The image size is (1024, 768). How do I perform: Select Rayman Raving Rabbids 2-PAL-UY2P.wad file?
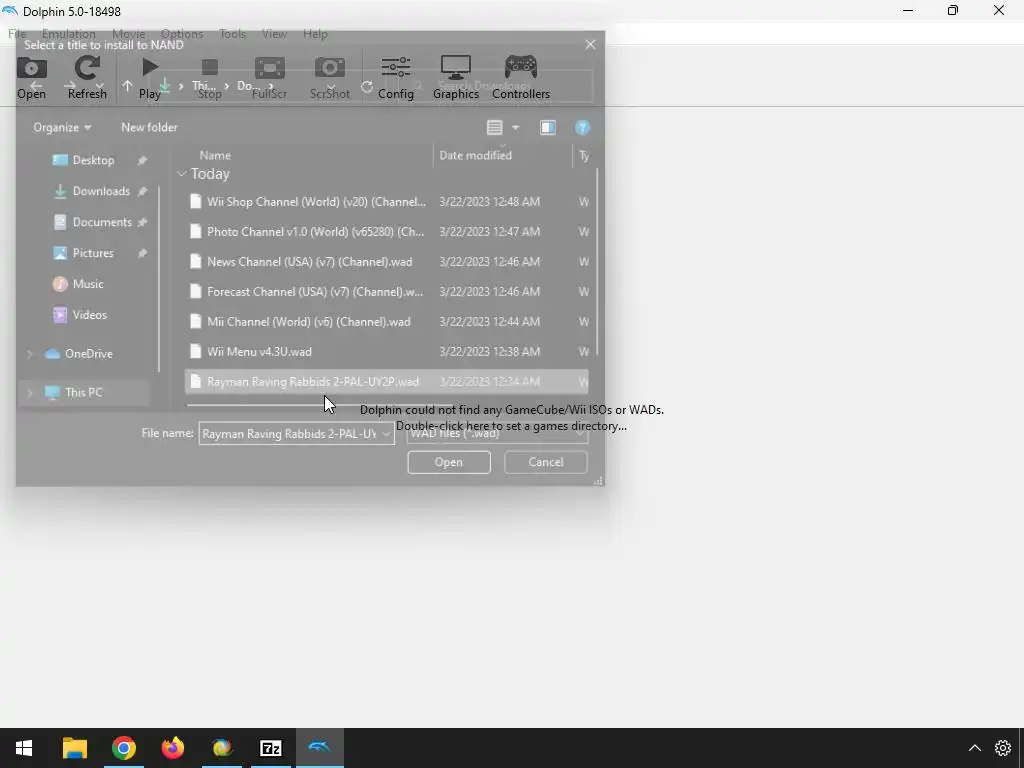(x=387, y=382)
